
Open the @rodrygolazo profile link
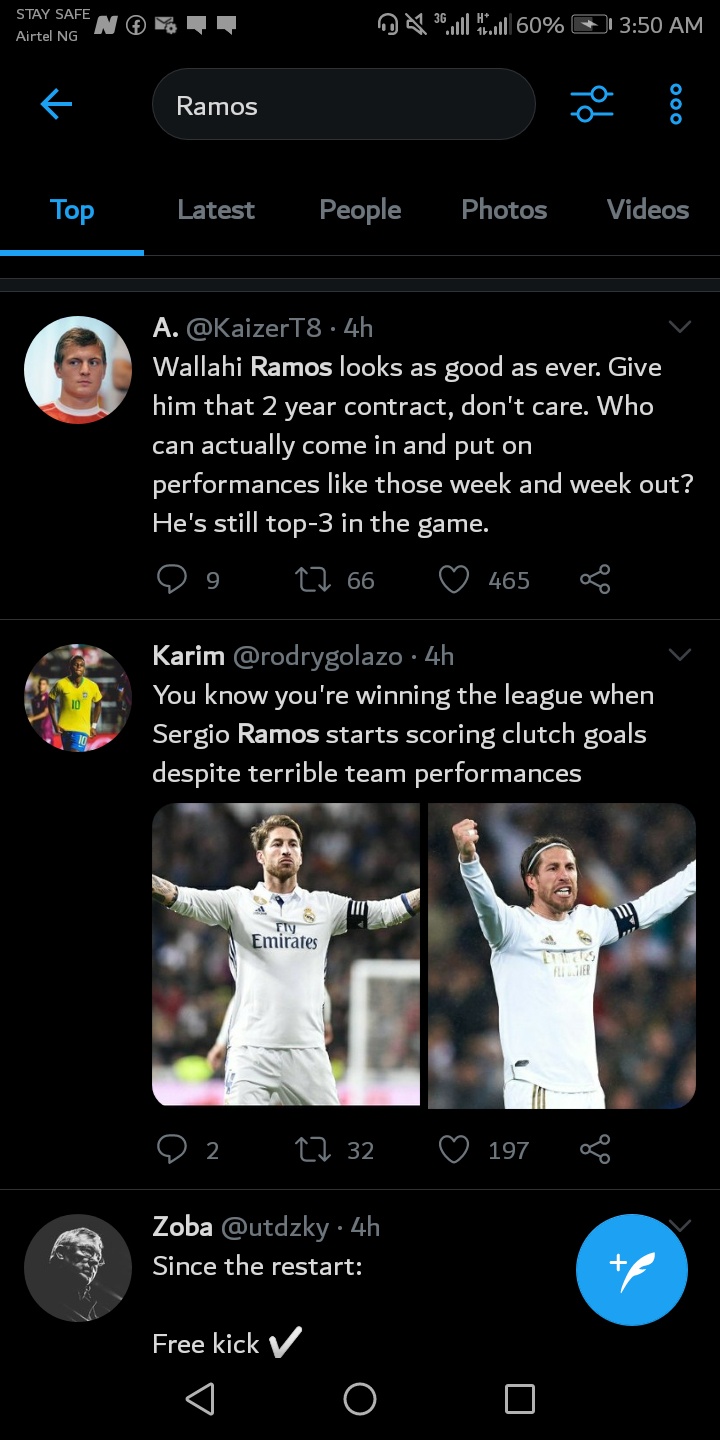318,657
